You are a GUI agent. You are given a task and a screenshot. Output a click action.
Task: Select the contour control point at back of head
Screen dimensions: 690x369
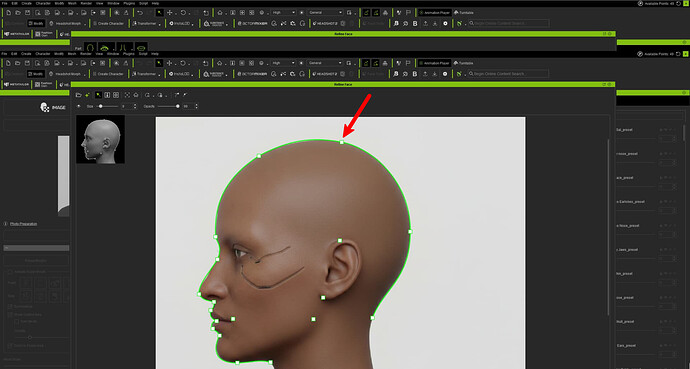410,231
